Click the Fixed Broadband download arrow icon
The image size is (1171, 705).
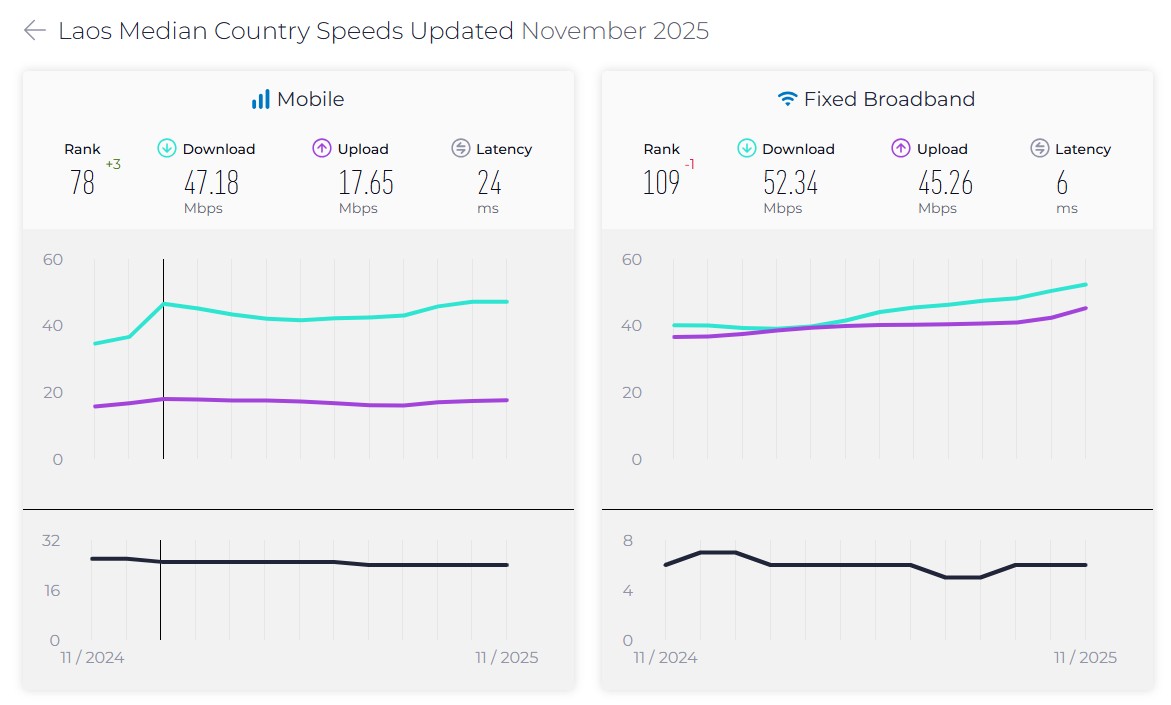click(x=747, y=148)
